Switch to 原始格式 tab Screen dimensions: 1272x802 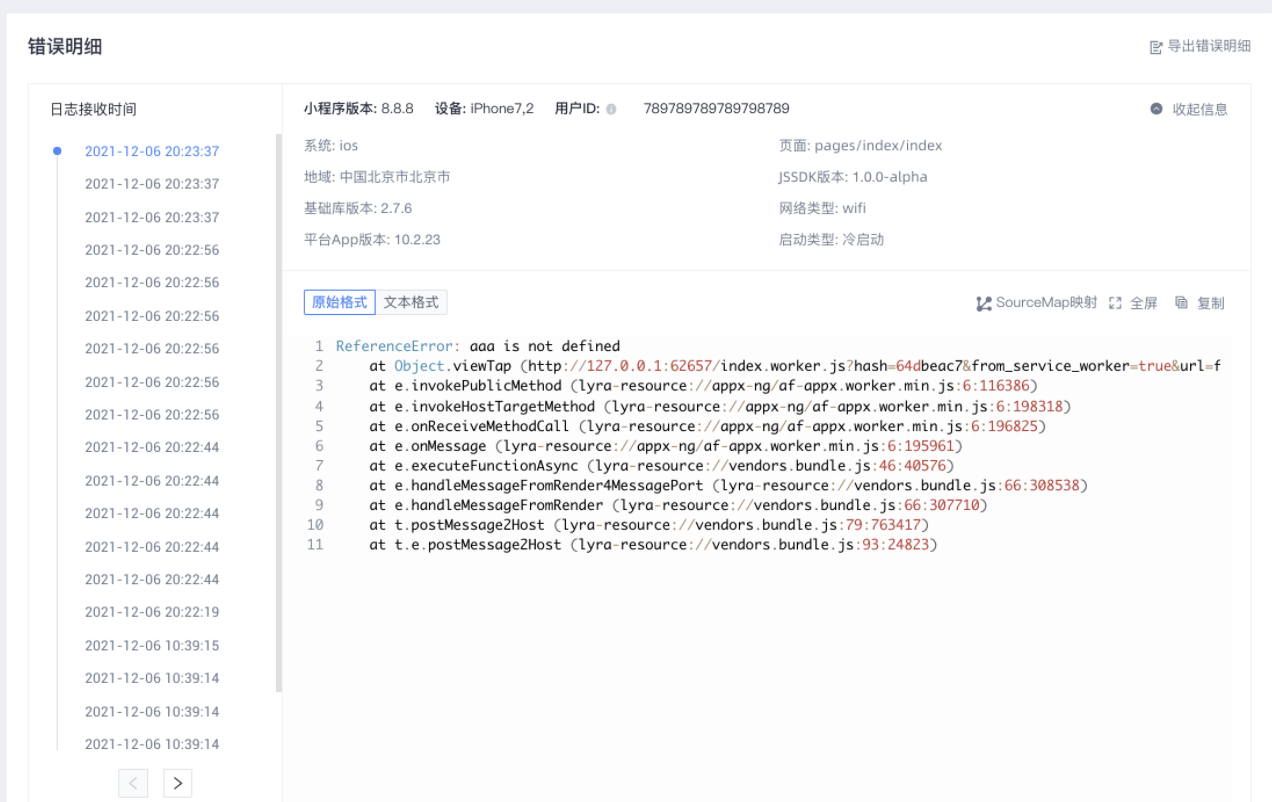(340, 302)
